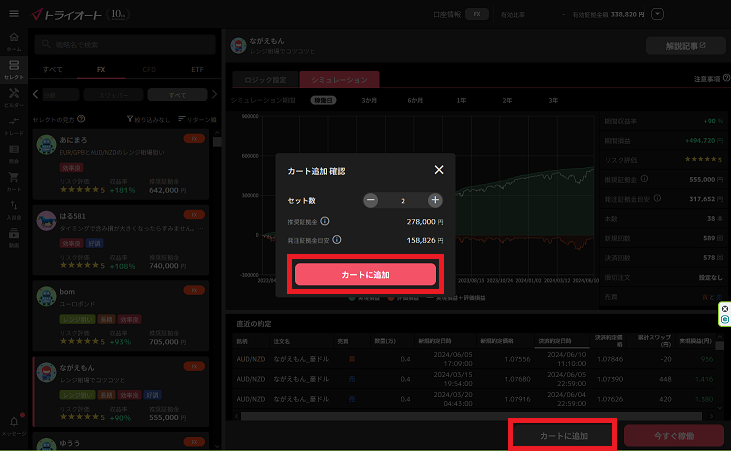Click the pink カートに追加 button in dialog
Screen dimensions: 731x451
tap(365, 274)
